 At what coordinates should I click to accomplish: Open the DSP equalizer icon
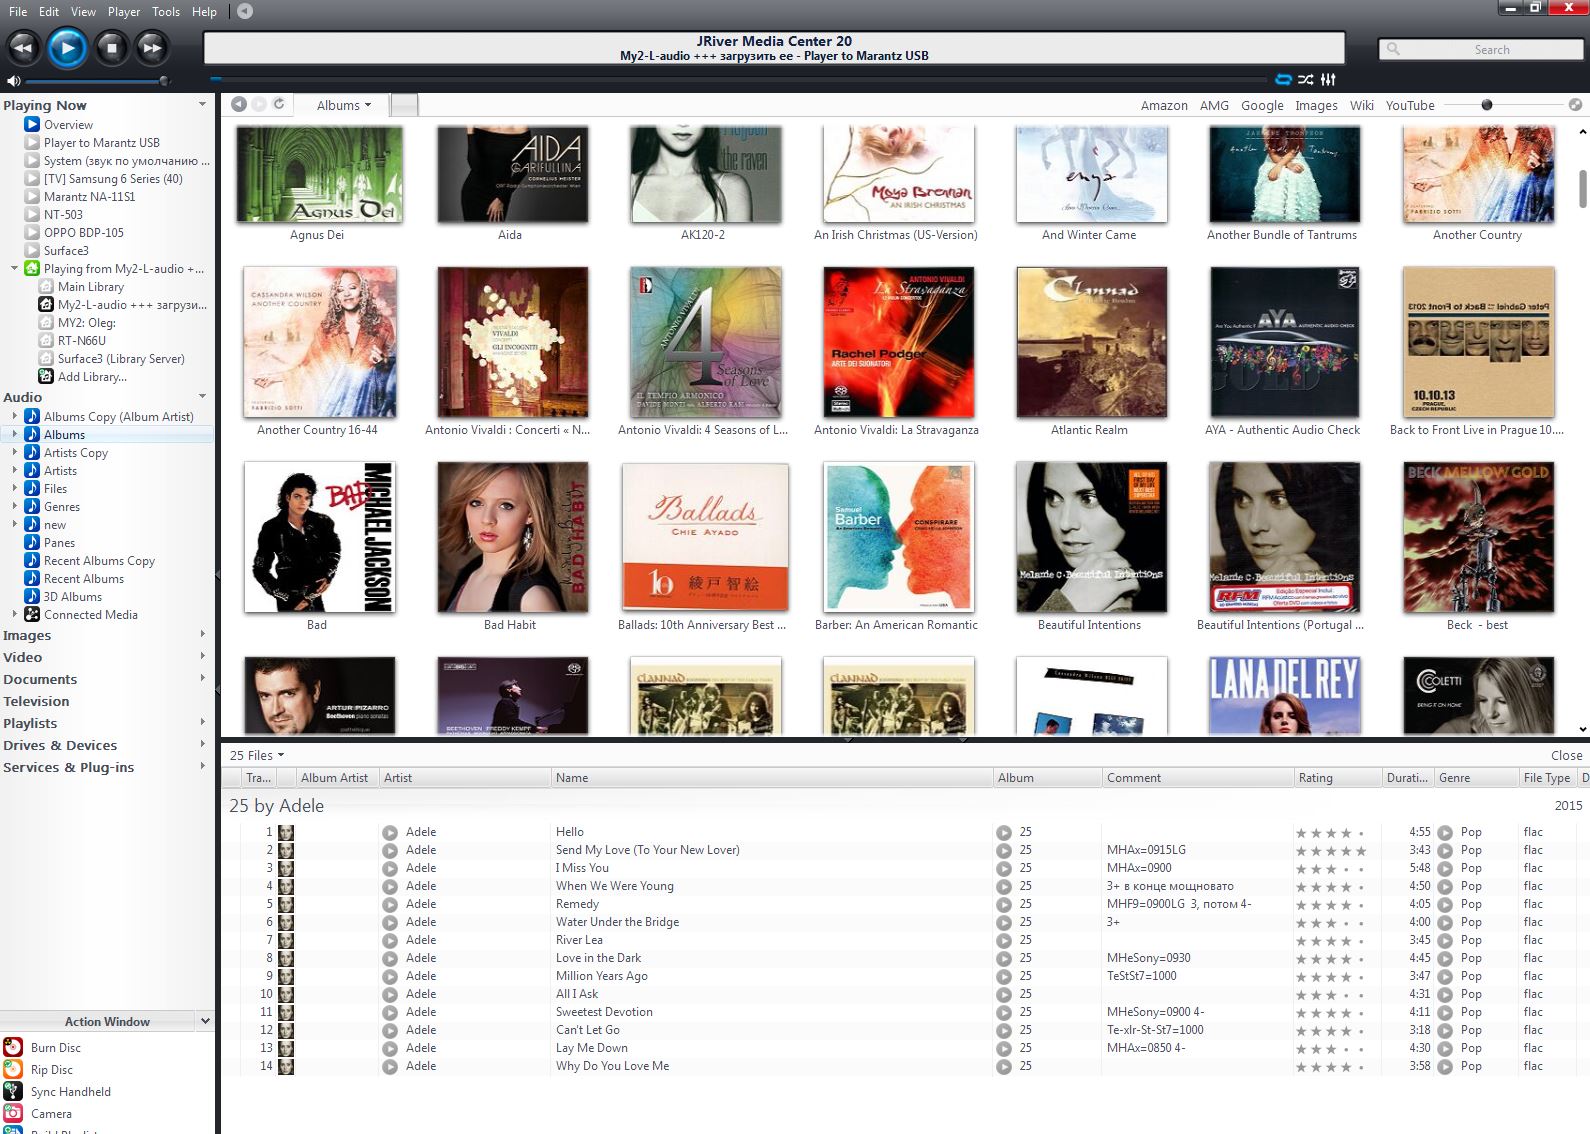click(x=1328, y=80)
